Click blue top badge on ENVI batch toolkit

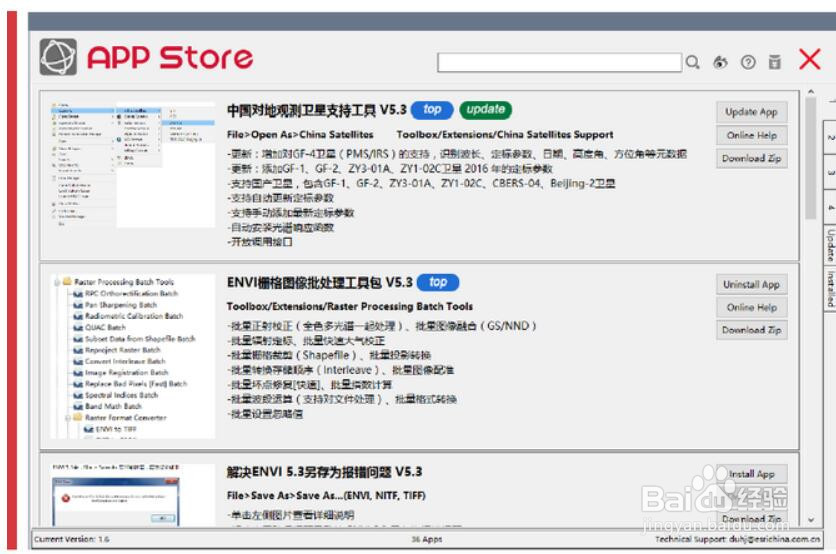(x=438, y=282)
